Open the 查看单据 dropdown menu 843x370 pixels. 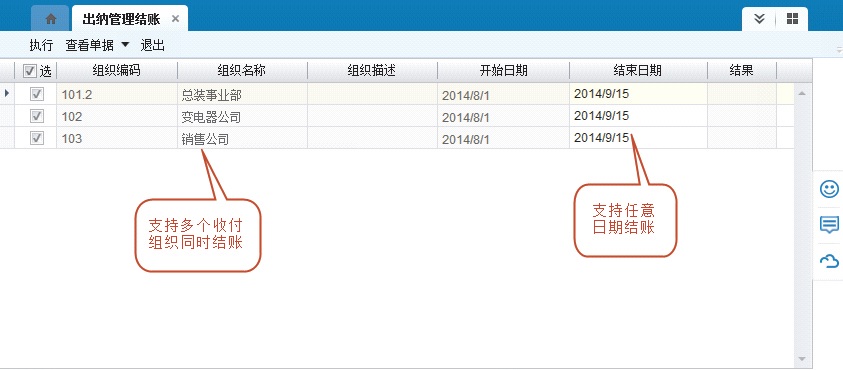click(98, 45)
